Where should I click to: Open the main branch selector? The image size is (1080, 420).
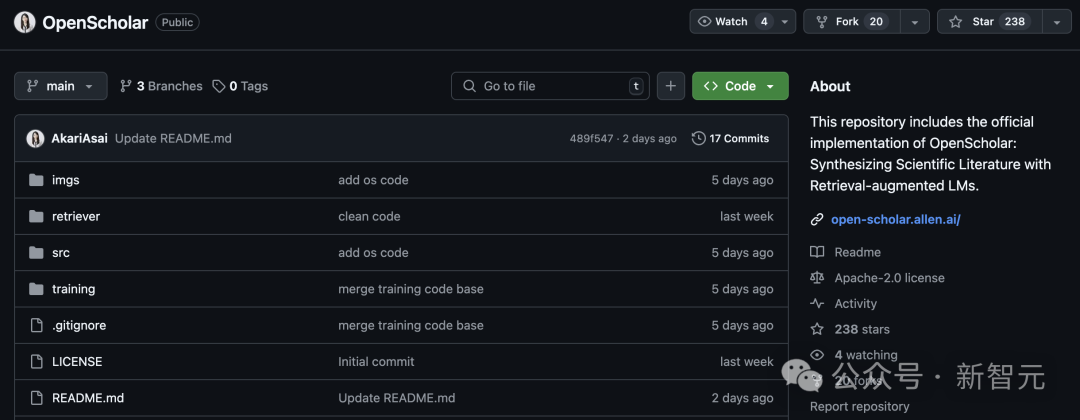tap(61, 86)
